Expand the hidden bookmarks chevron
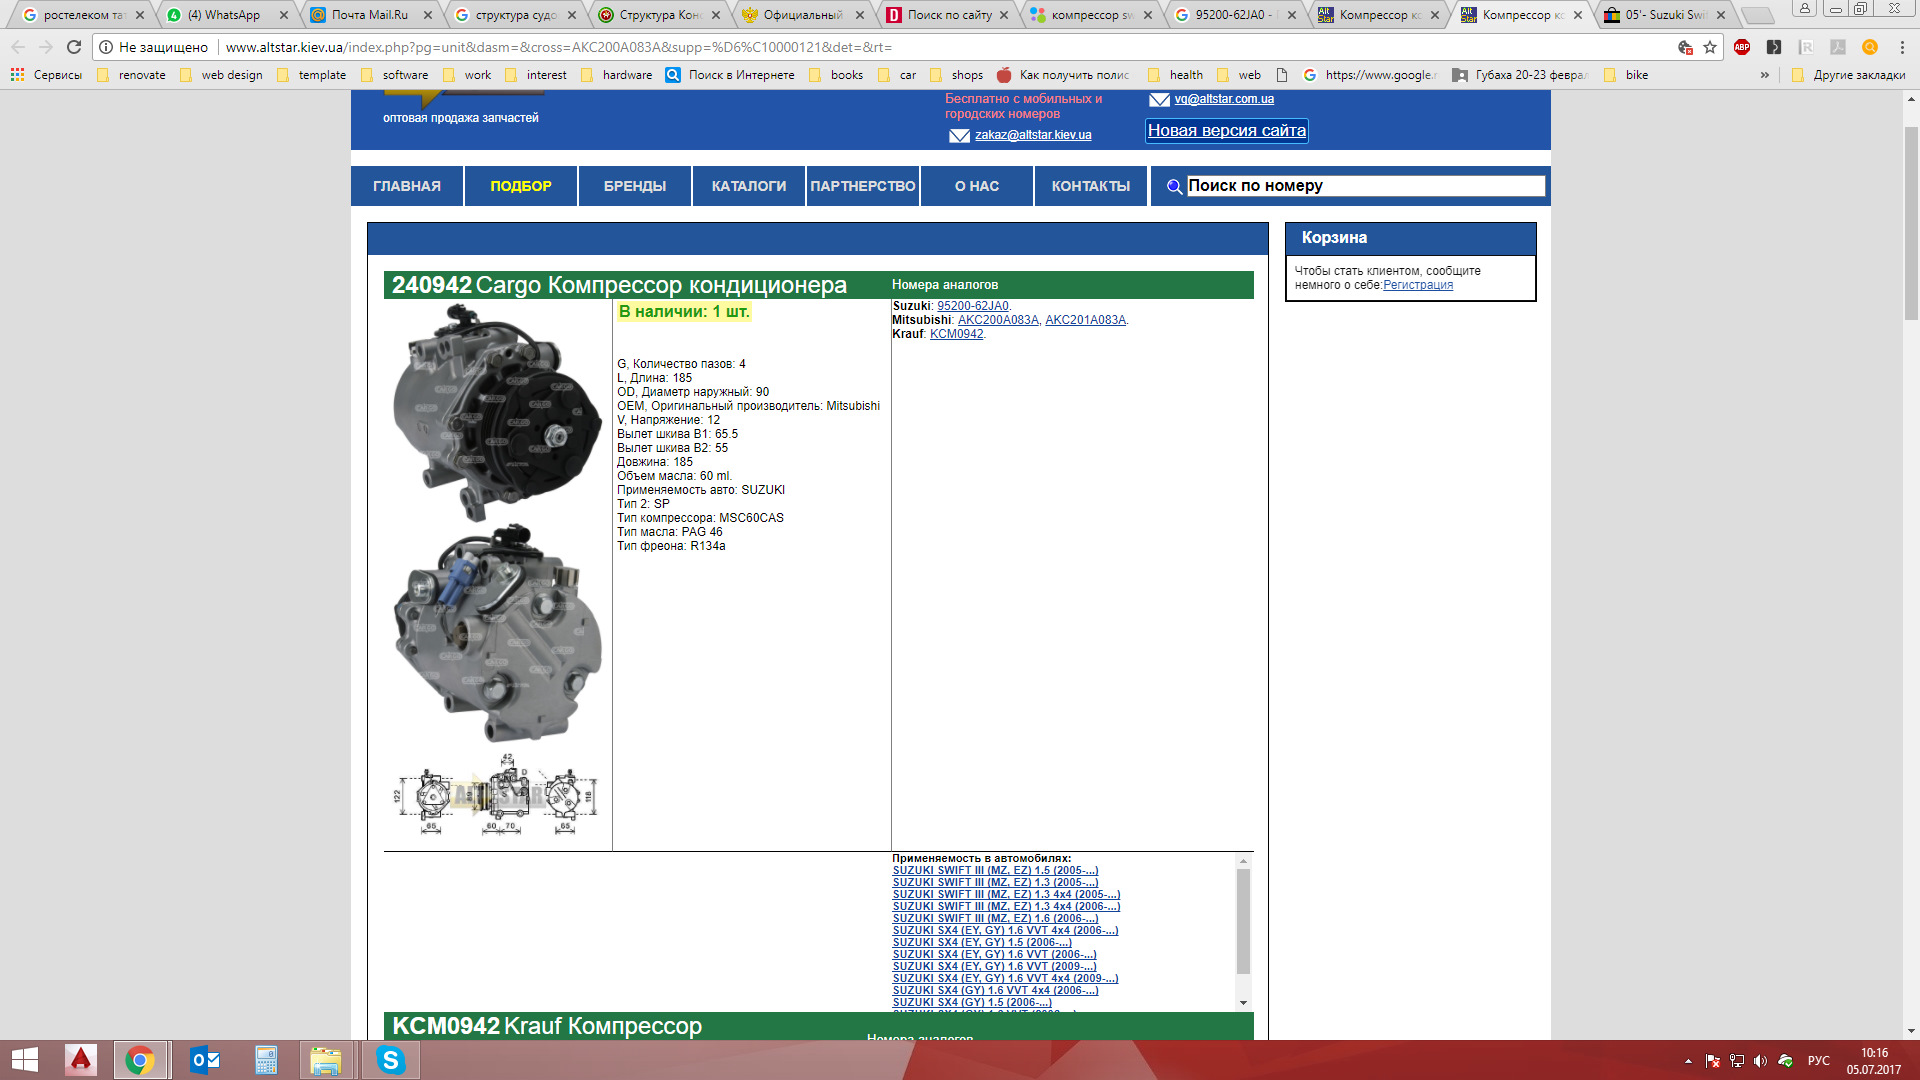The height and width of the screenshot is (1080, 1920). pyautogui.click(x=1765, y=75)
